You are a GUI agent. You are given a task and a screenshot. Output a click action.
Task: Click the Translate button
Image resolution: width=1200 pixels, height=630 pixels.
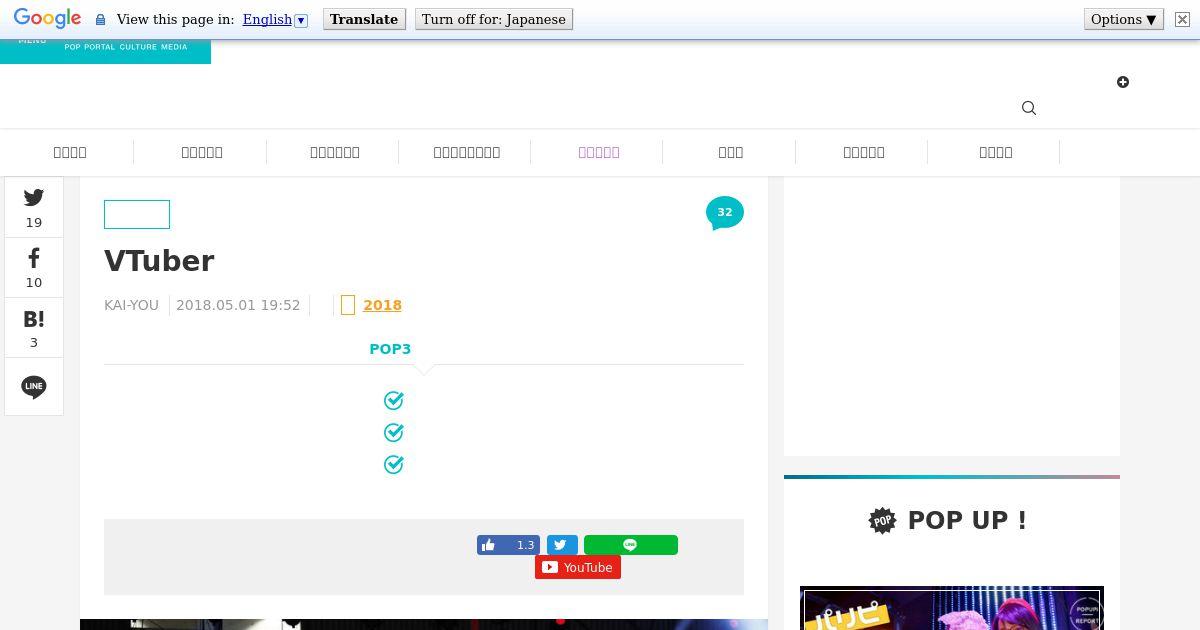[x=364, y=19]
